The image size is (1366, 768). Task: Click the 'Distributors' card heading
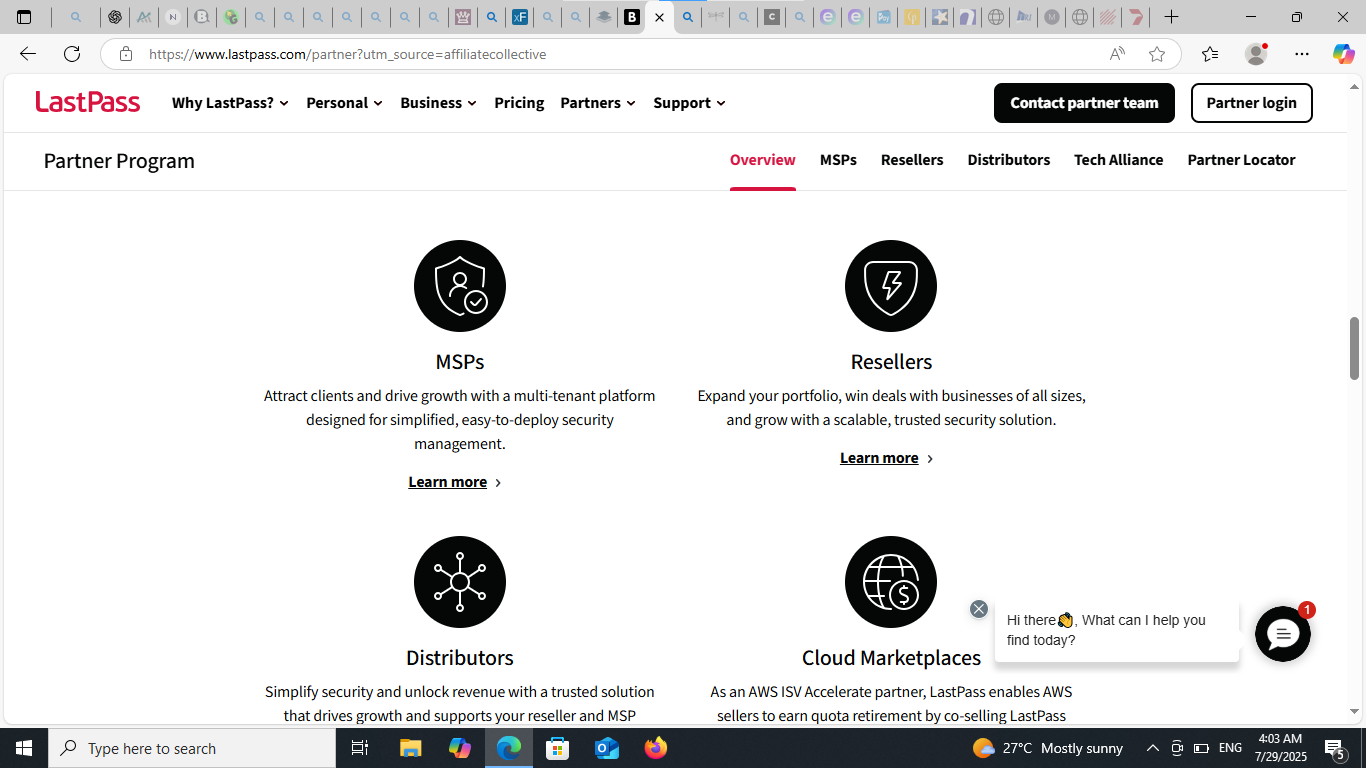[x=460, y=658]
